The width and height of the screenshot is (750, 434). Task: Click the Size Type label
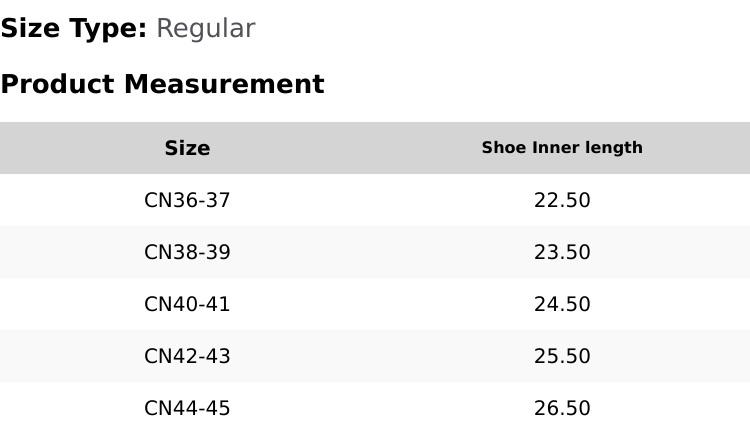click(x=74, y=29)
